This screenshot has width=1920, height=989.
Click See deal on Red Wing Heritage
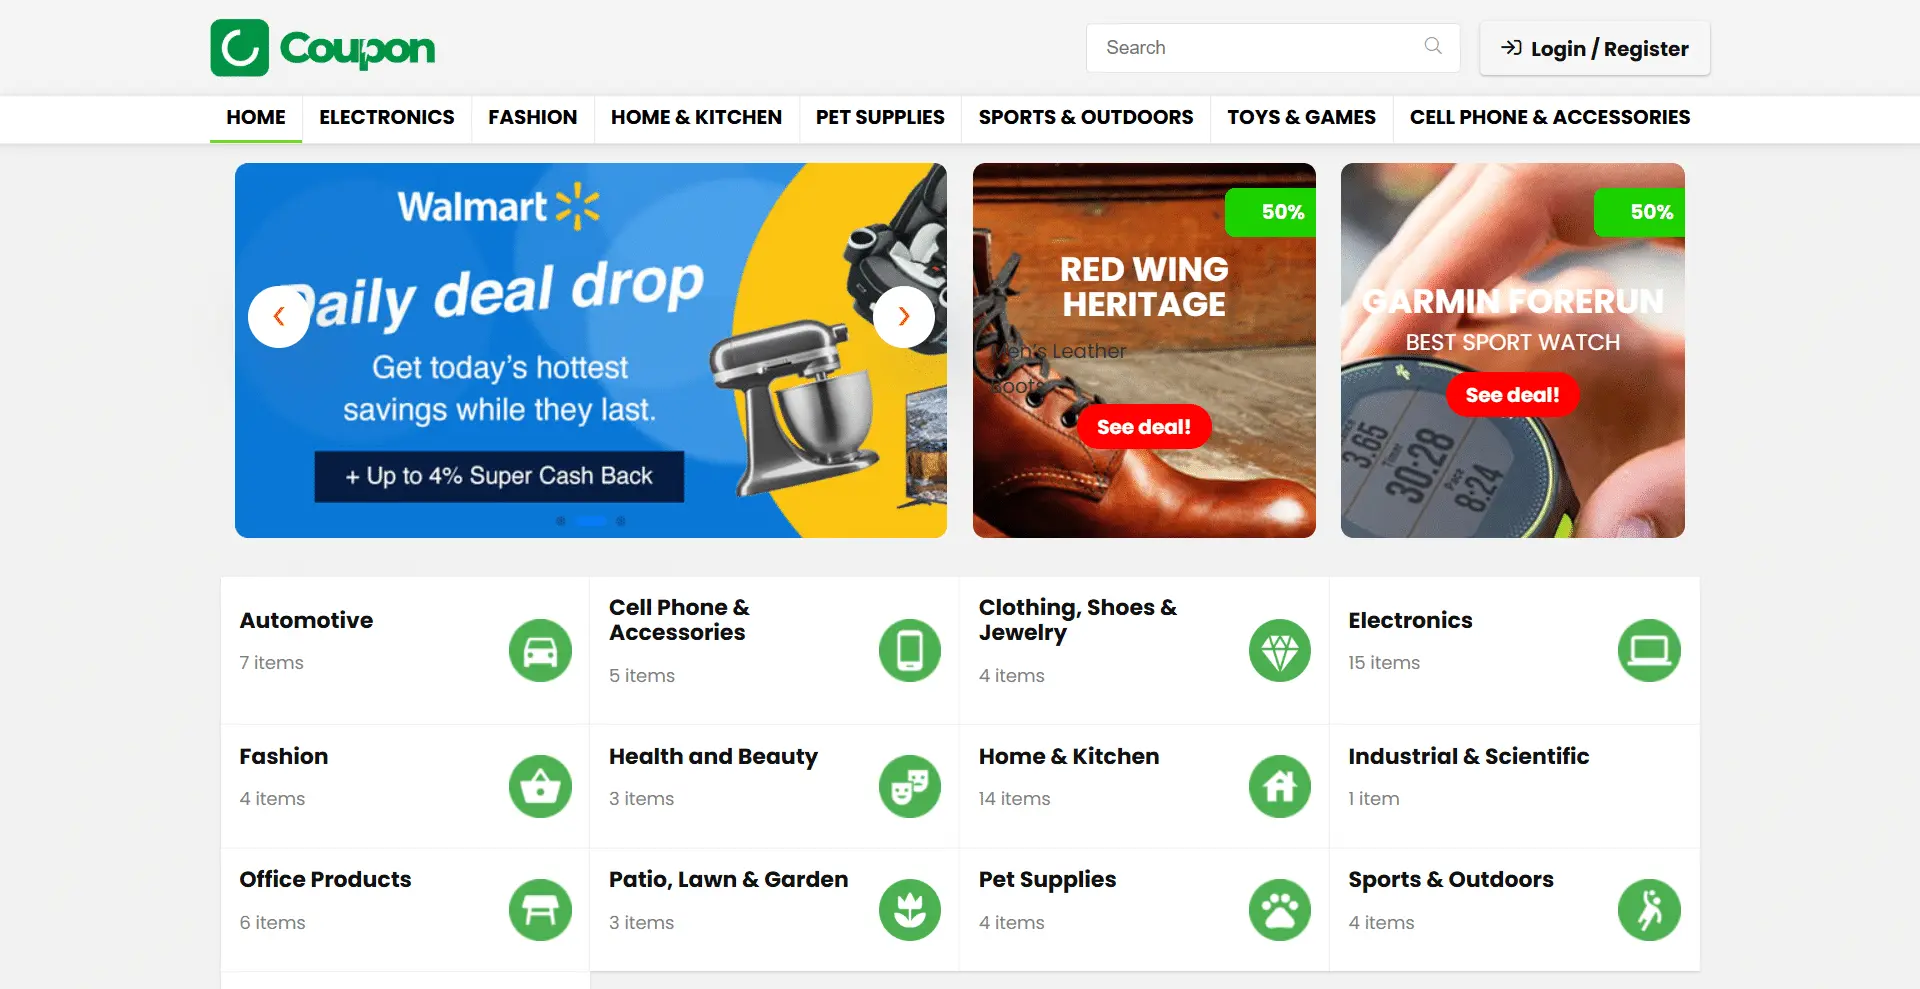[x=1144, y=427]
